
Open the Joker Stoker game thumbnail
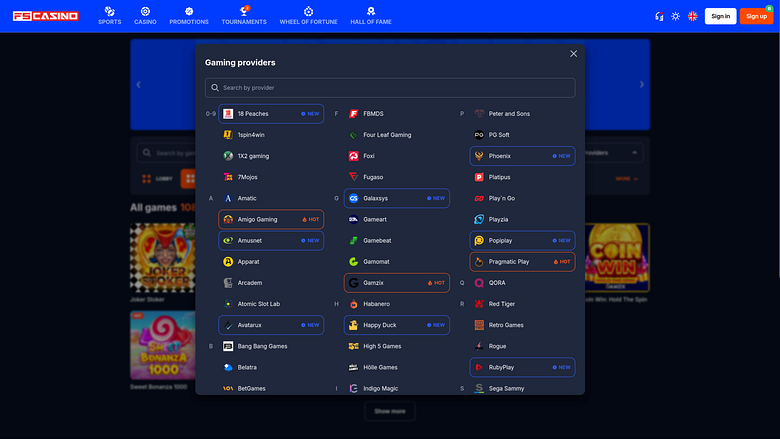point(163,258)
